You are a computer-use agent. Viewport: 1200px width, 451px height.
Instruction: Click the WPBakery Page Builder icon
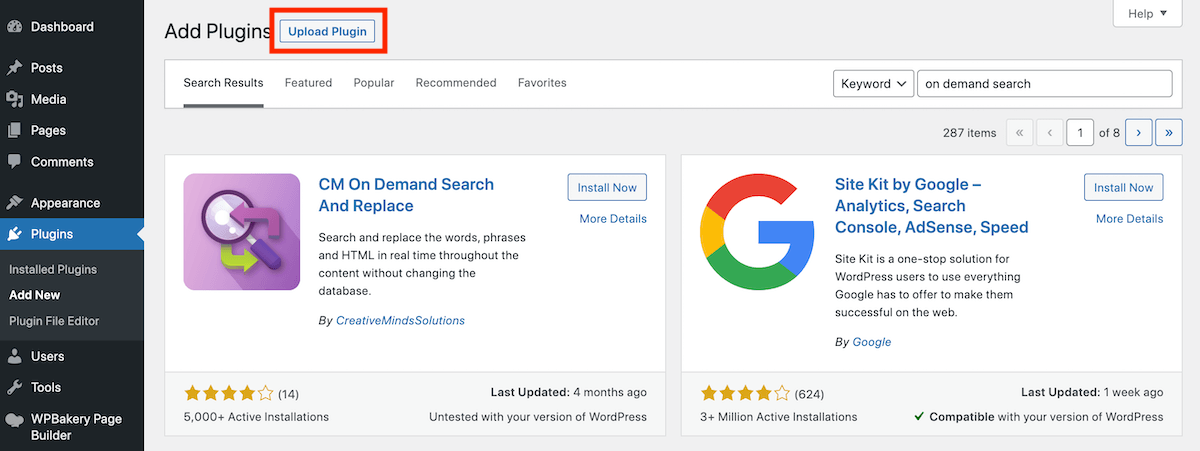[x=14, y=420]
